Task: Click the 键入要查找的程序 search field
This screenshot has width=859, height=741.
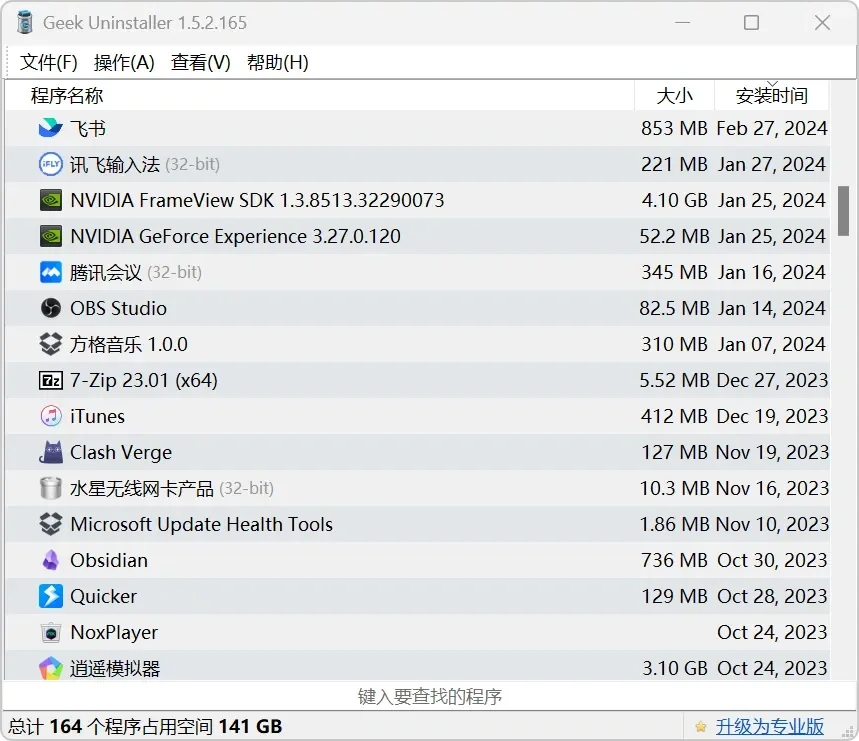Action: click(x=430, y=696)
